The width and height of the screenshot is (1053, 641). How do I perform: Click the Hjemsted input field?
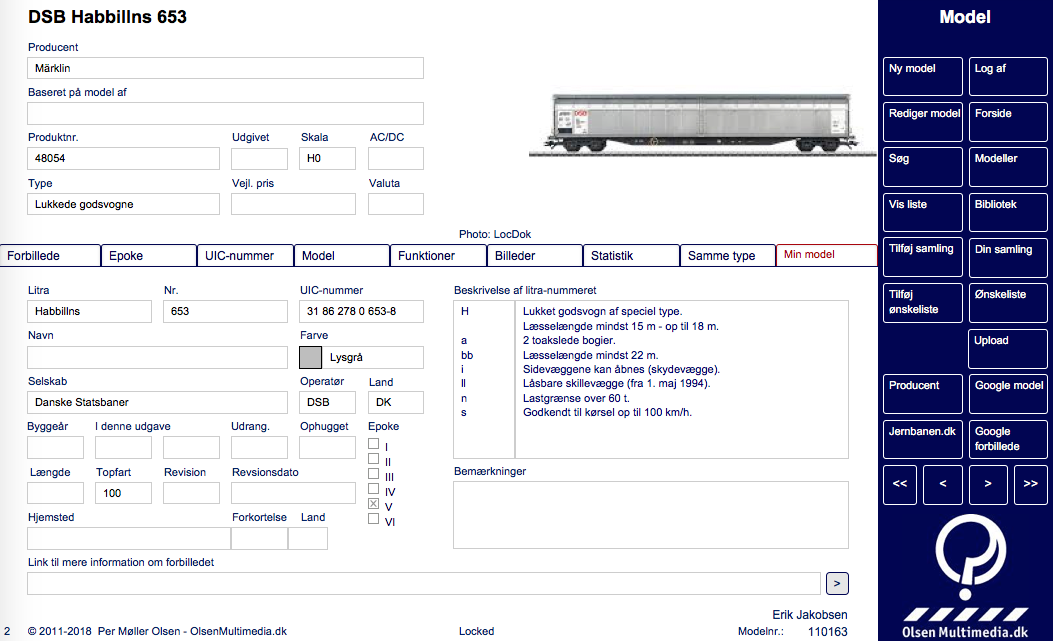129,538
